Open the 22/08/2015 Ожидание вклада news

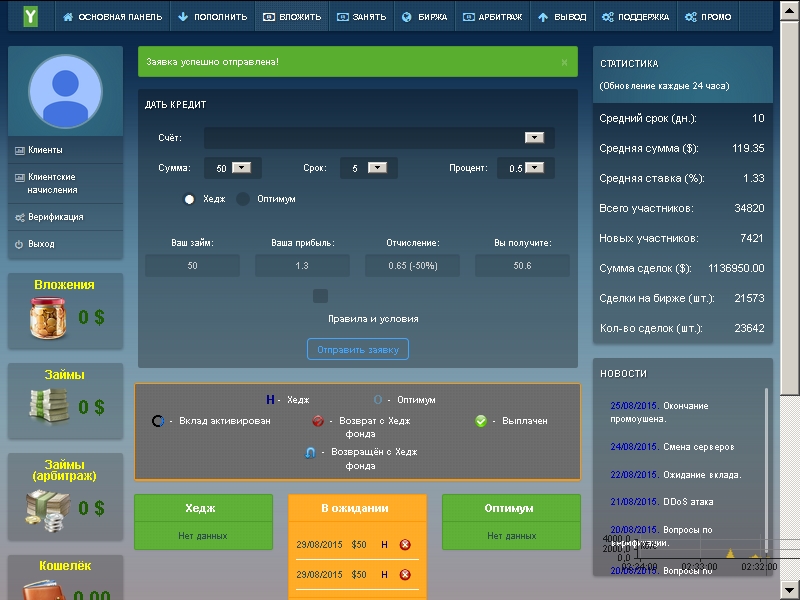676,474
